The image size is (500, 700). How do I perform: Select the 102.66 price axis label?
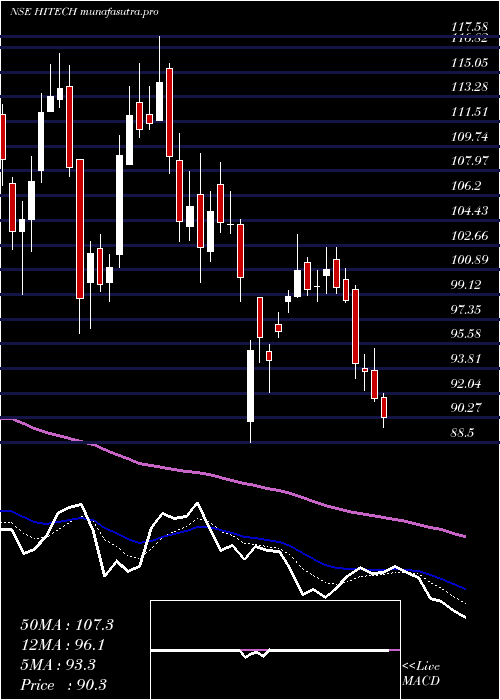469,236
